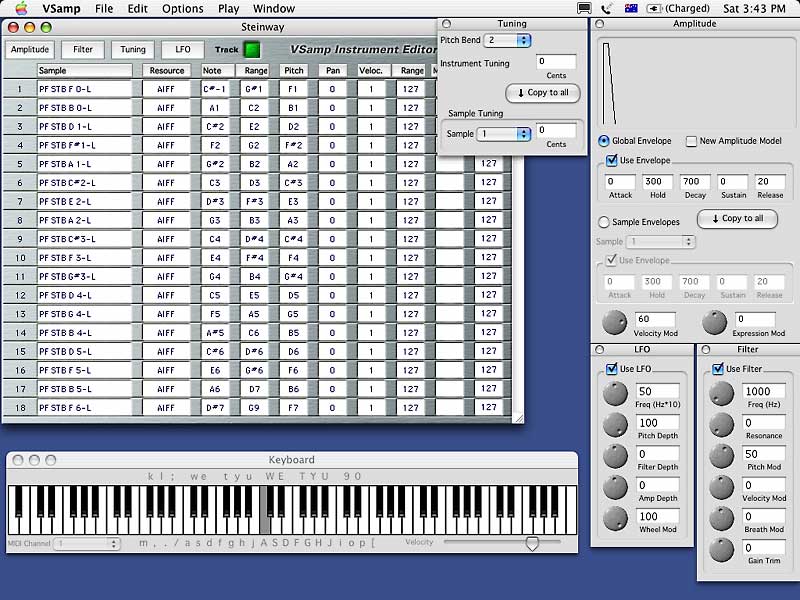Click the Filter Resonance knob

pyautogui.click(x=721, y=424)
